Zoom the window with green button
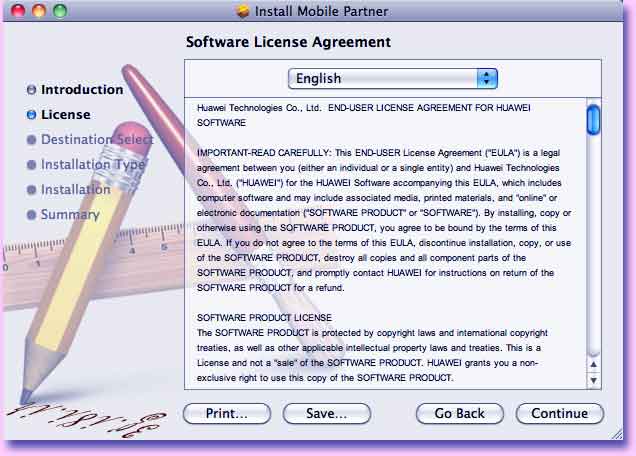This screenshot has height=456, width=636. pyautogui.click(x=60, y=10)
